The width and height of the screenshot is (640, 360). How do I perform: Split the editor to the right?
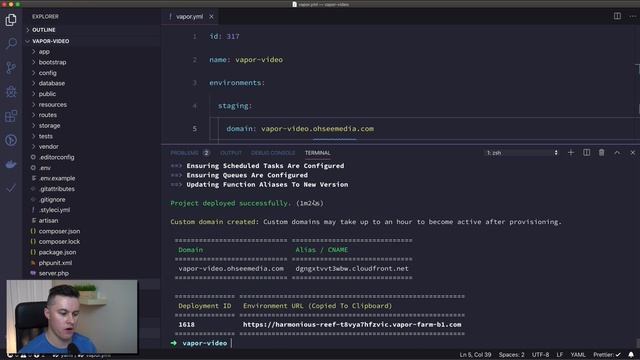click(x=617, y=16)
